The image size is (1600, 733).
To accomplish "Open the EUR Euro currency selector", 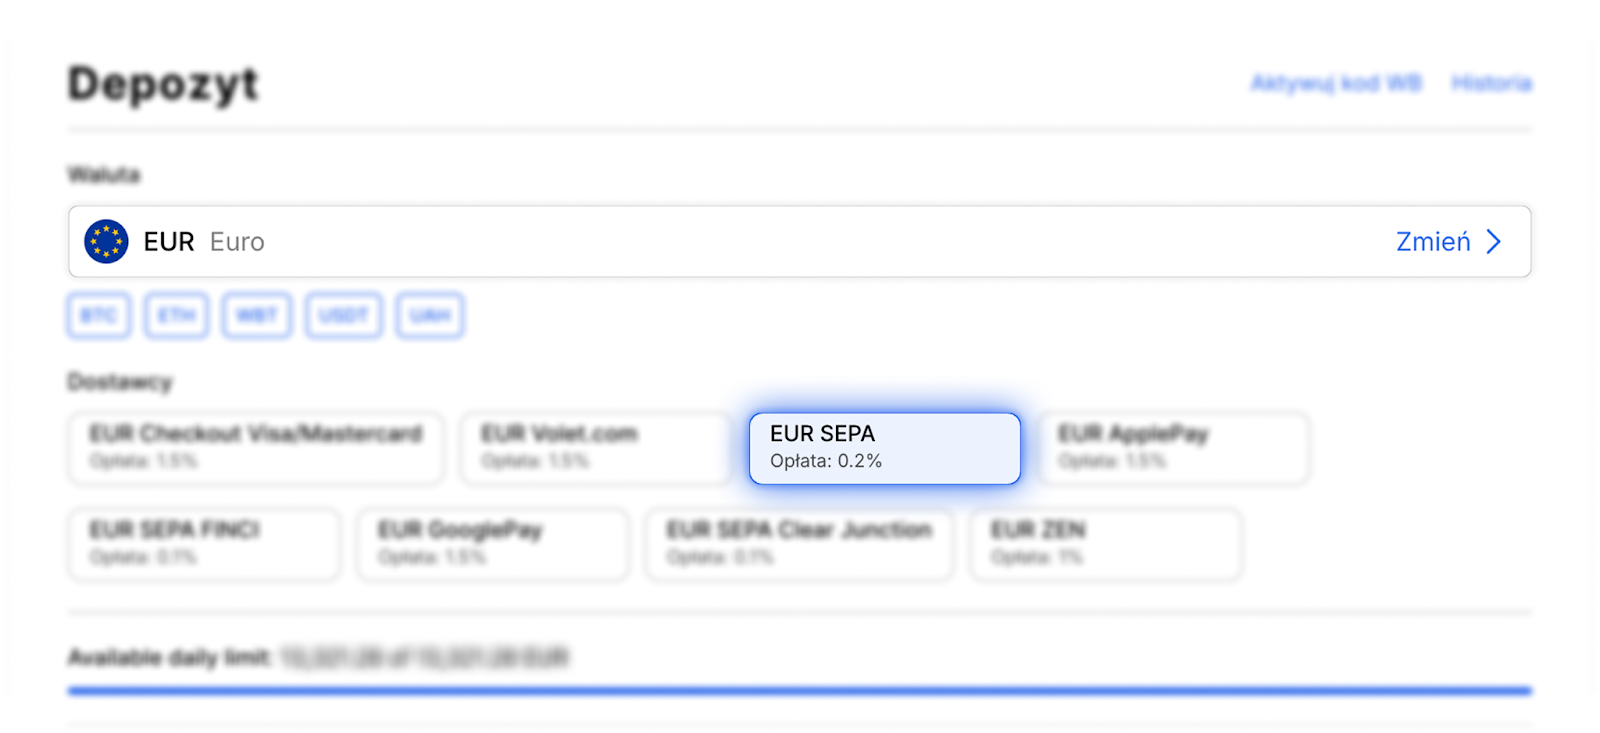I will [x=700, y=242].
